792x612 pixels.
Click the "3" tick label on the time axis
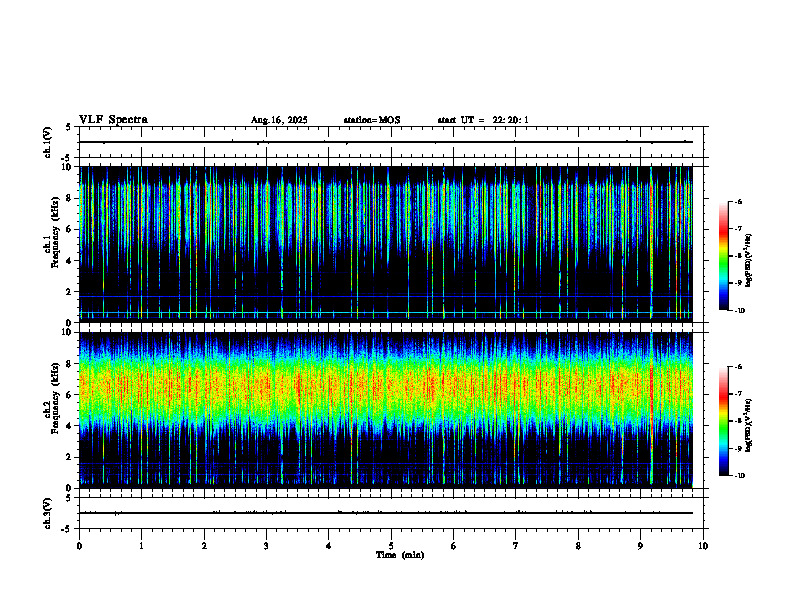(266, 546)
